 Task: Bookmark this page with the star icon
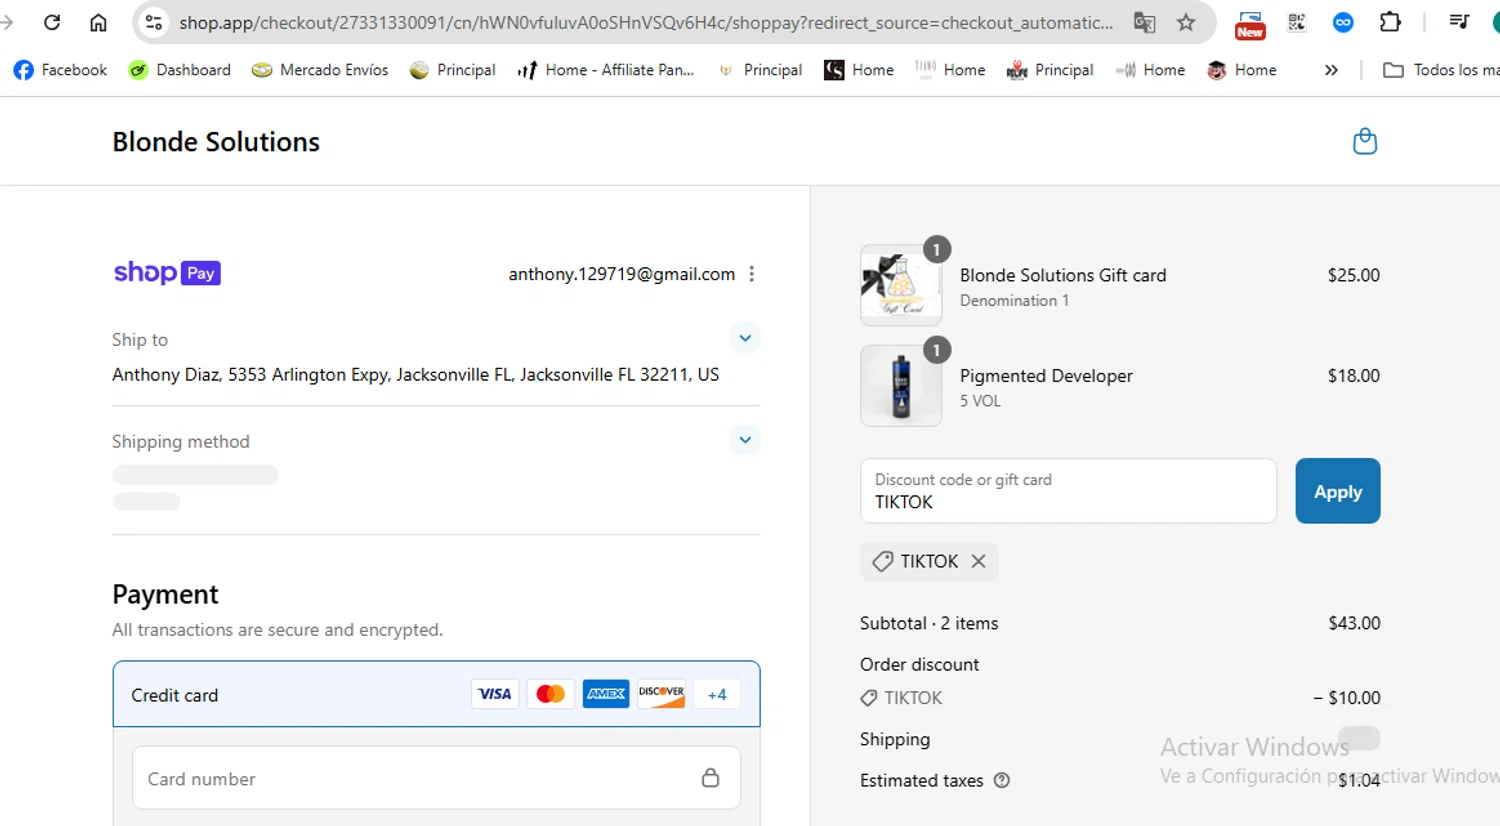coord(1186,22)
